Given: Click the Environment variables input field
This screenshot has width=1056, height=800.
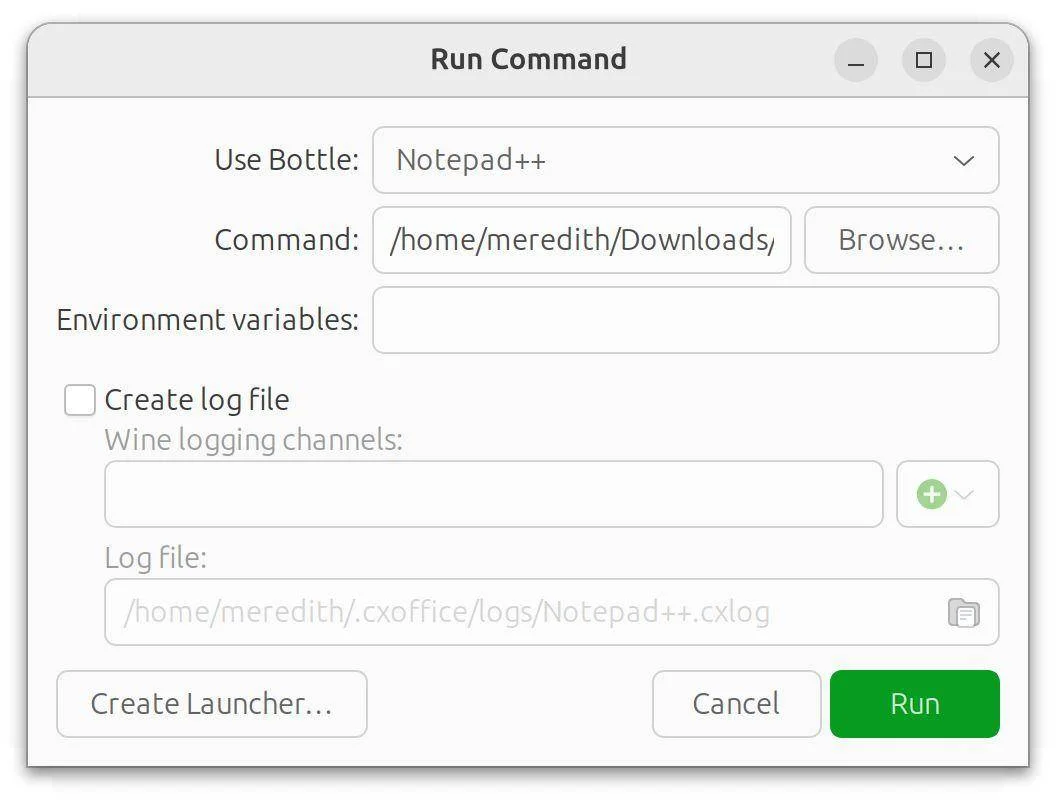Looking at the screenshot, I should pyautogui.click(x=685, y=320).
